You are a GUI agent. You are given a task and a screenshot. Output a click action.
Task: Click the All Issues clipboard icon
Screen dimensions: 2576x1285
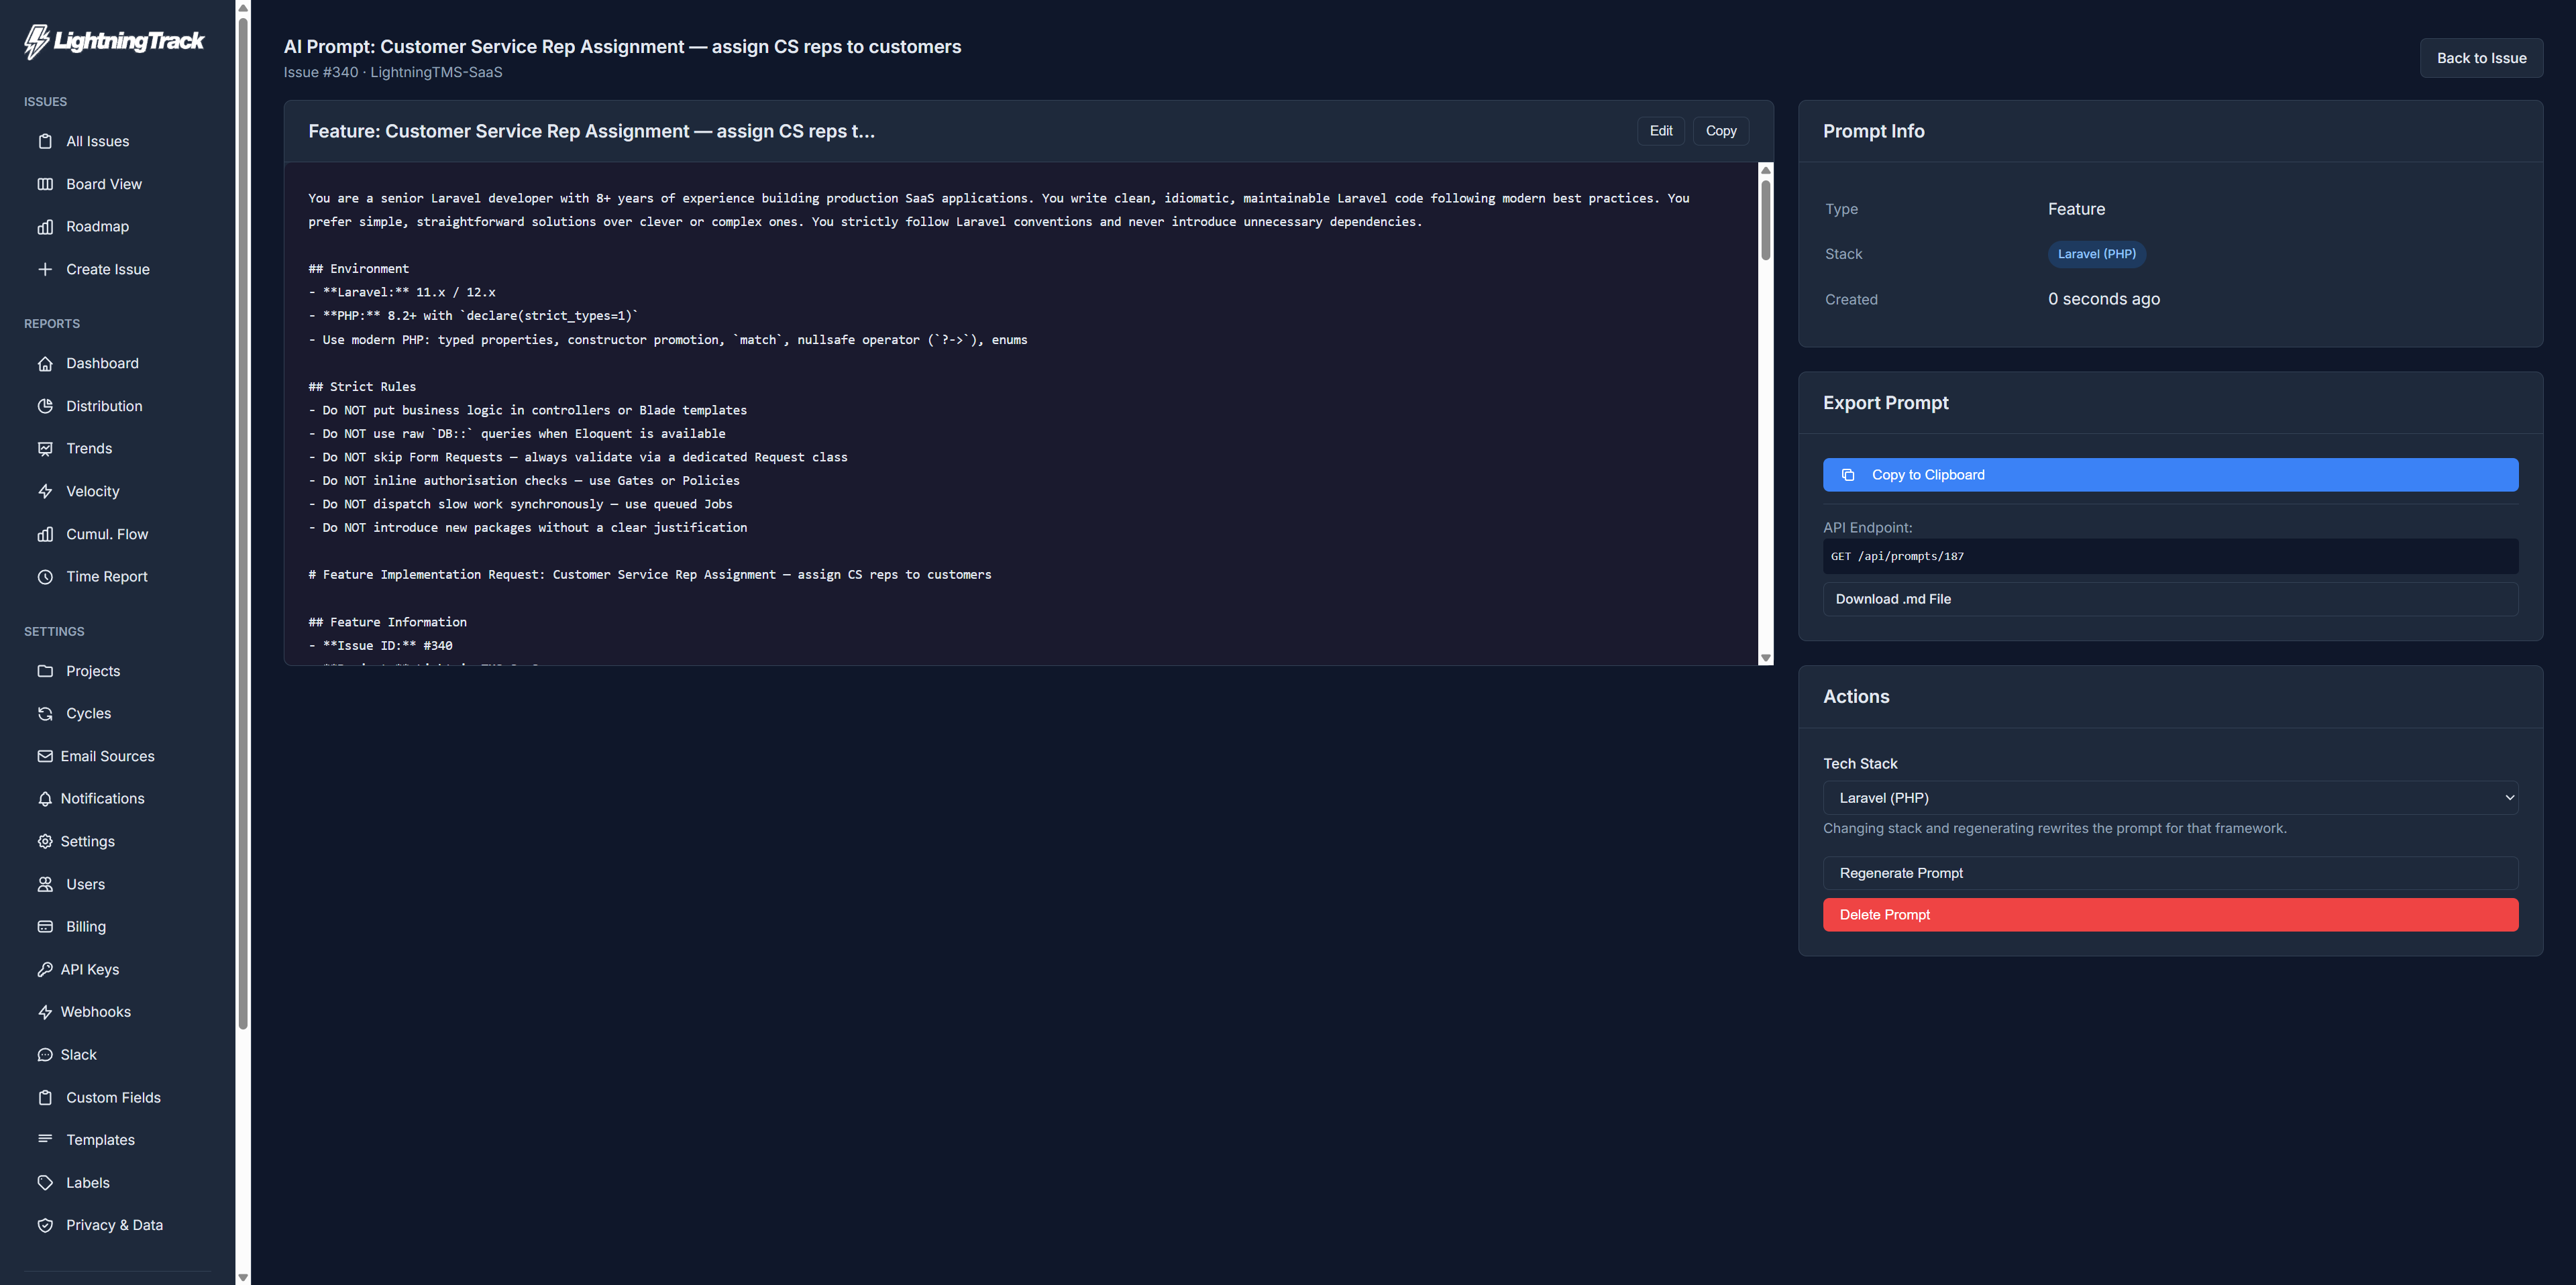[x=45, y=141]
